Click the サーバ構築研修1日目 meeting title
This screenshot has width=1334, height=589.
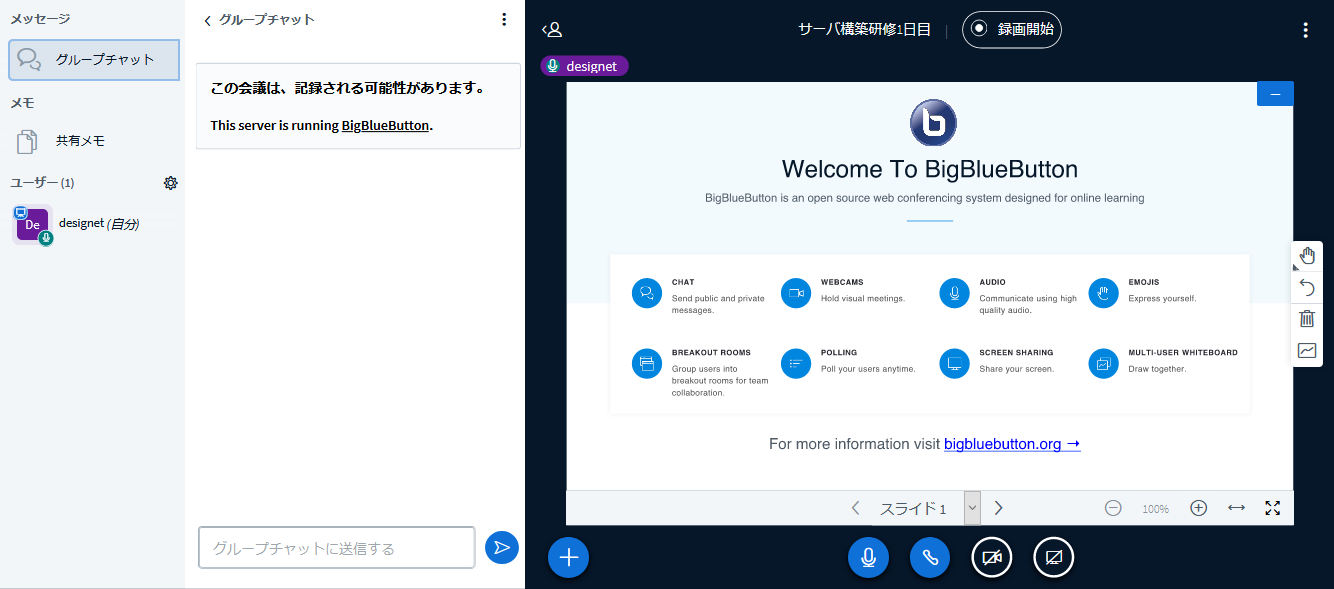(x=865, y=30)
